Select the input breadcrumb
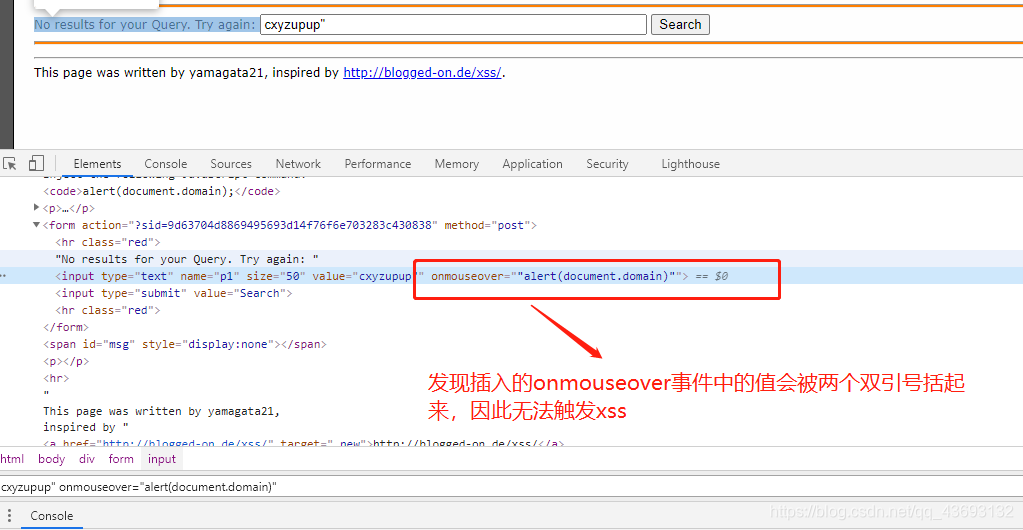1023x530 pixels. click(162, 459)
